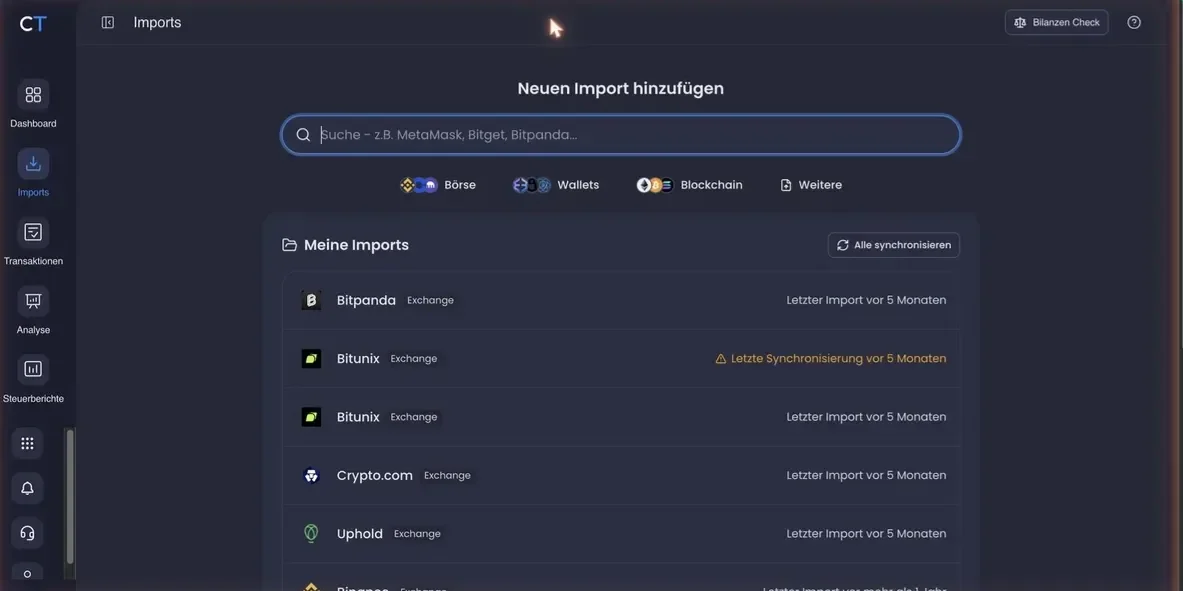Click the Meine Imports folder icon
Screen dimensions: 1183x591
(x=289, y=245)
